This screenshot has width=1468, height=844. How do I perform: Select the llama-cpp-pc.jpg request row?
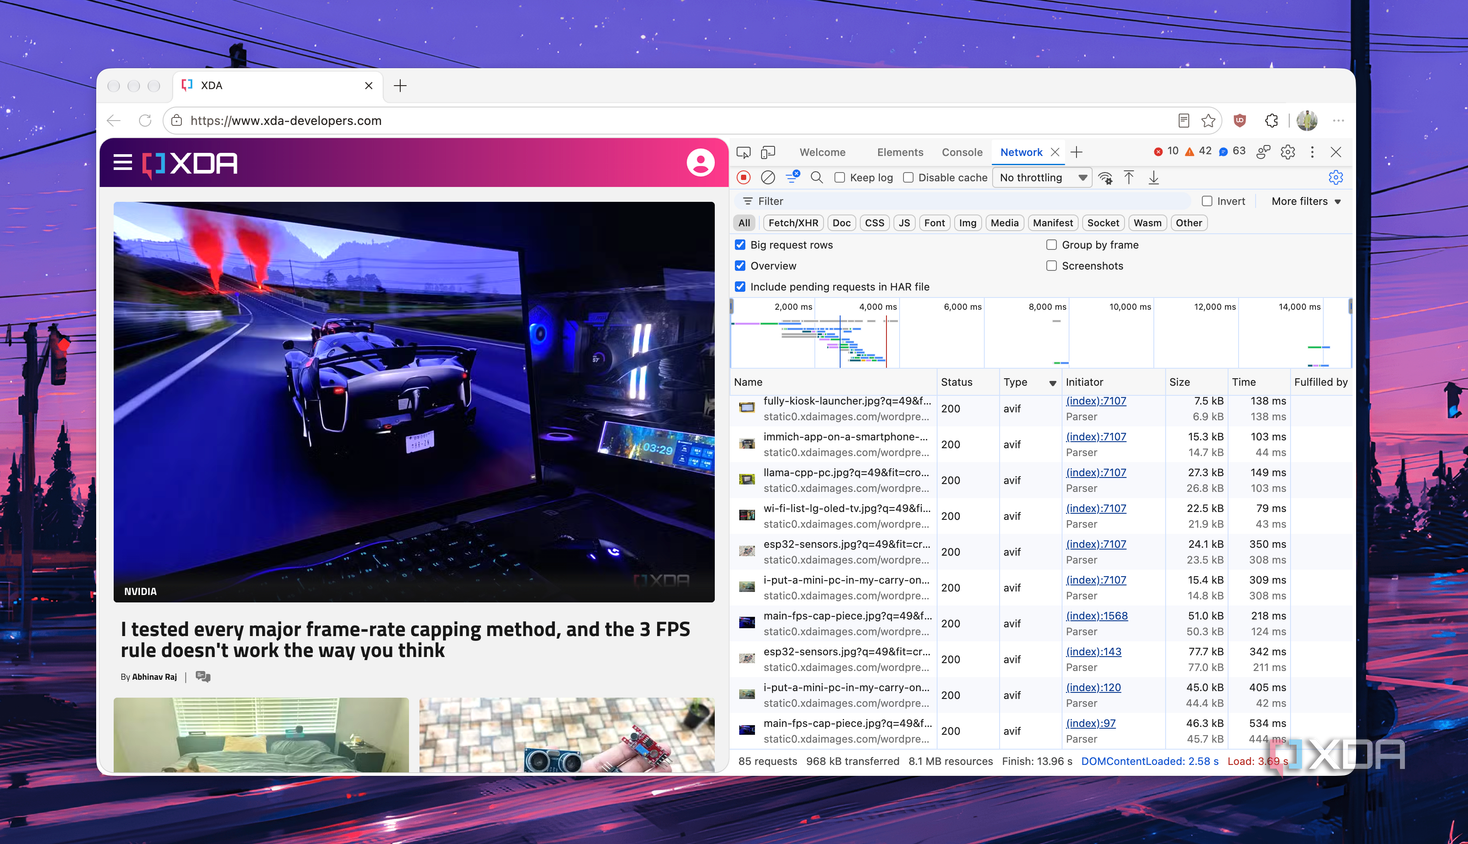tap(1040, 480)
